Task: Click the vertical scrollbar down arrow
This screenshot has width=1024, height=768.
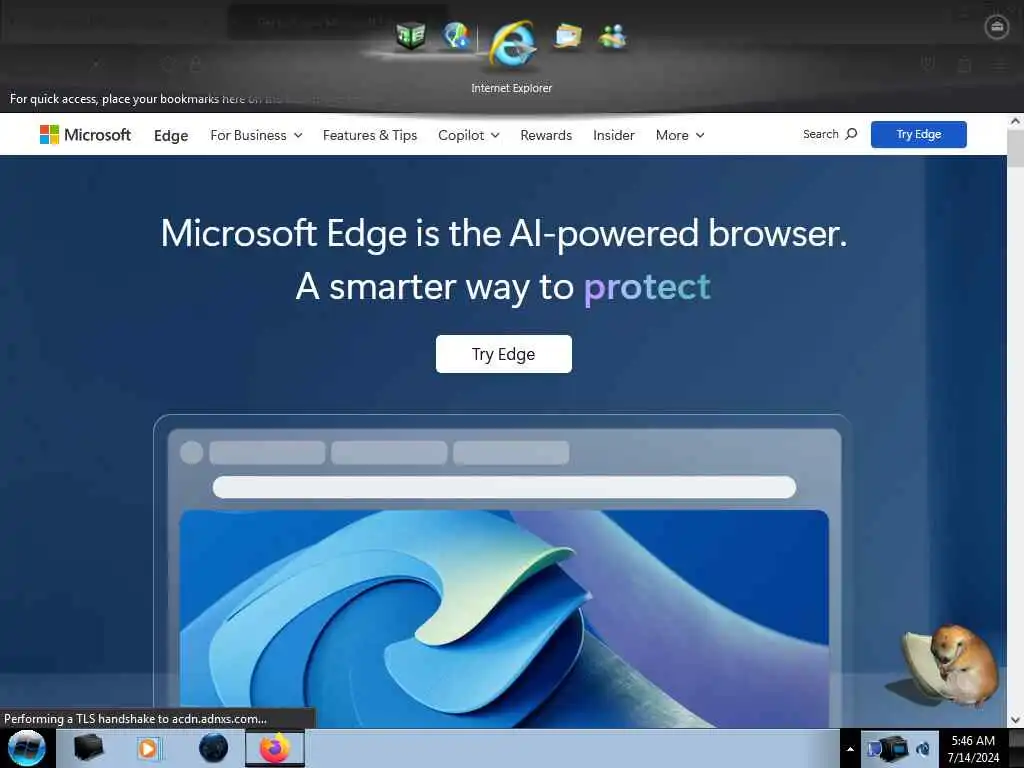Action: pyautogui.click(x=1015, y=720)
